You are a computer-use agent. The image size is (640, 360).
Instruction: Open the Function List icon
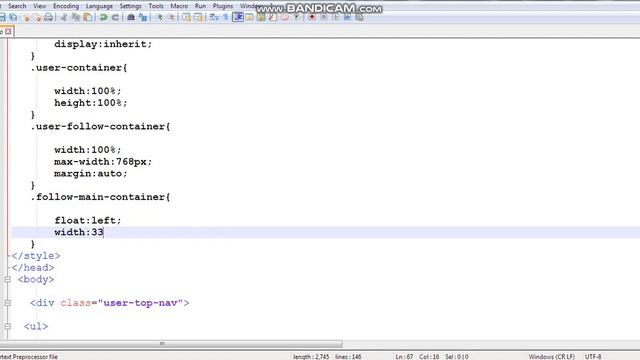tap(273, 17)
